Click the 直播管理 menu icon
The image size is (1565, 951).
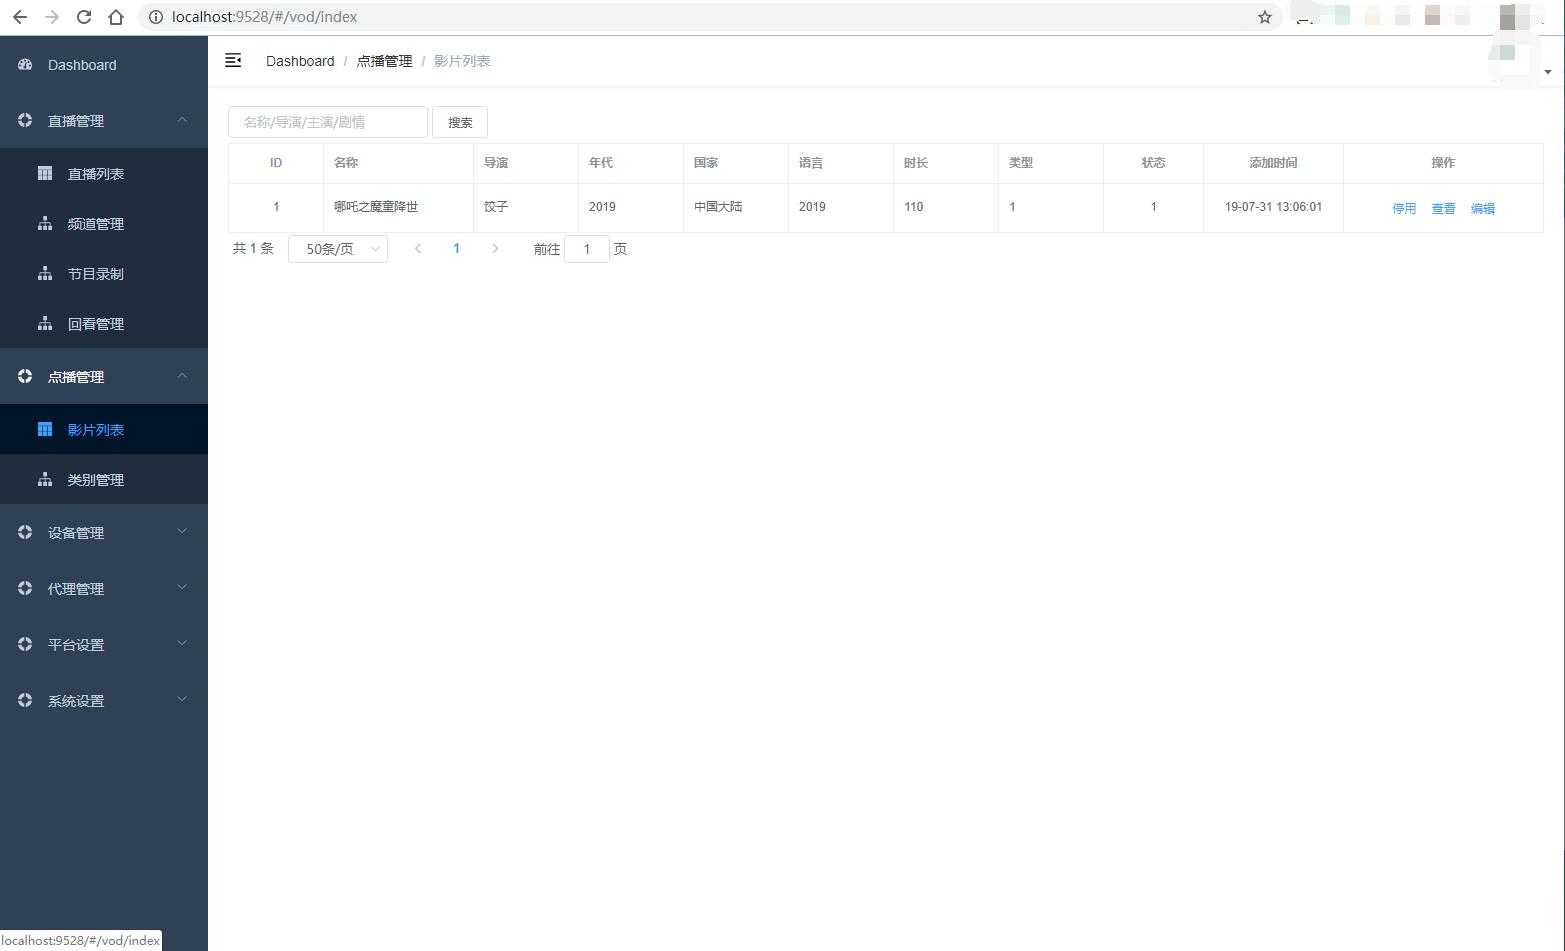[25, 121]
